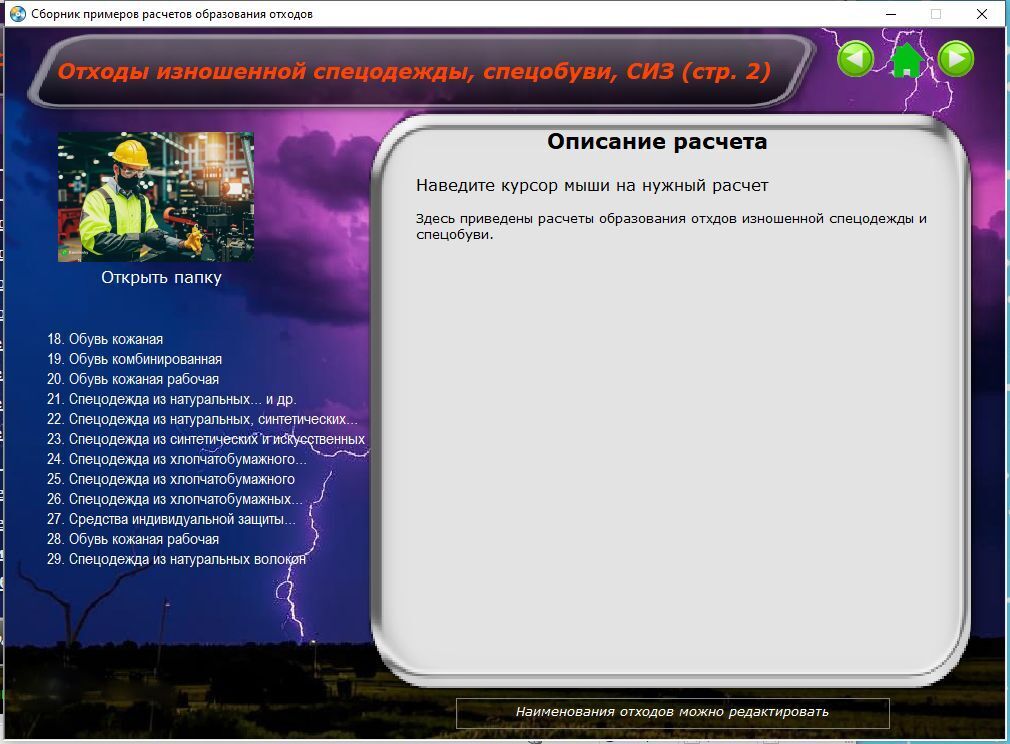Select '28. Обувь кожаная рабочая'
Screen dimensions: 1010x744
click(x=133, y=539)
